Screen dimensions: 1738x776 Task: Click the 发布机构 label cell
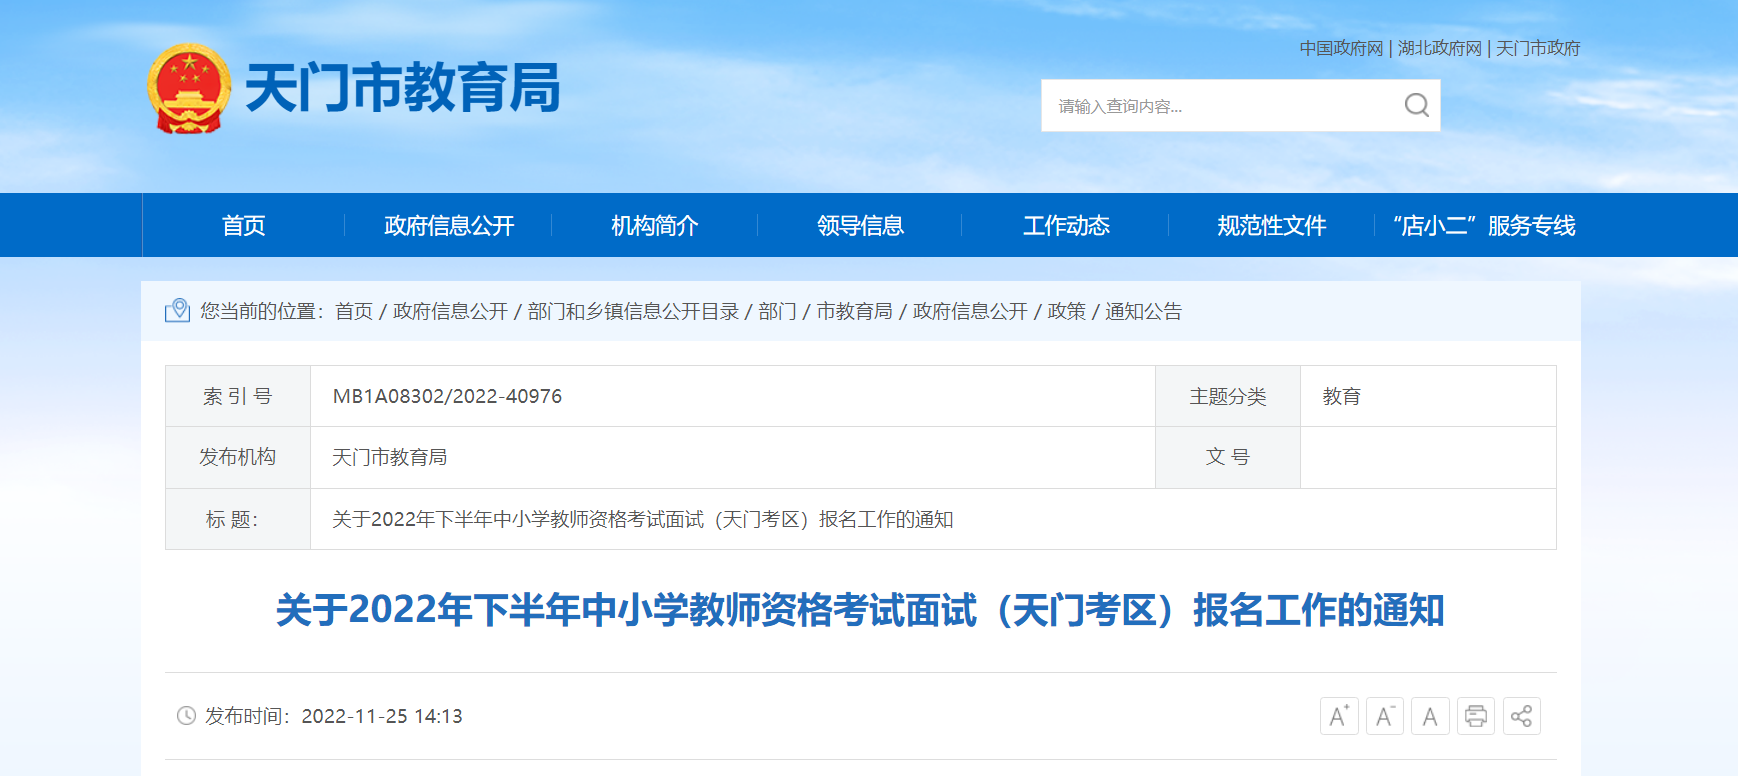238,457
